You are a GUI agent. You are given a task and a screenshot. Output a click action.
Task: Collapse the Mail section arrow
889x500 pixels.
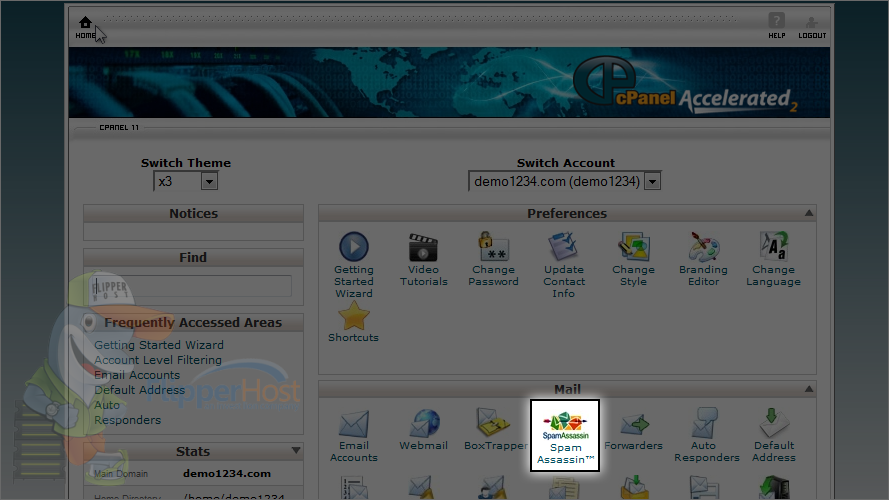pos(808,389)
